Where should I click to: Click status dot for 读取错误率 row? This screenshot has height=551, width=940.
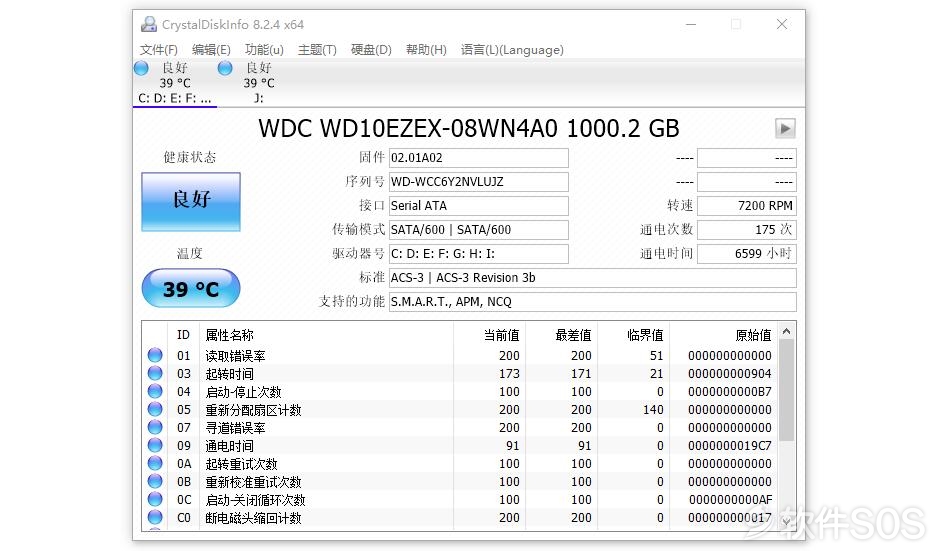click(155, 356)
